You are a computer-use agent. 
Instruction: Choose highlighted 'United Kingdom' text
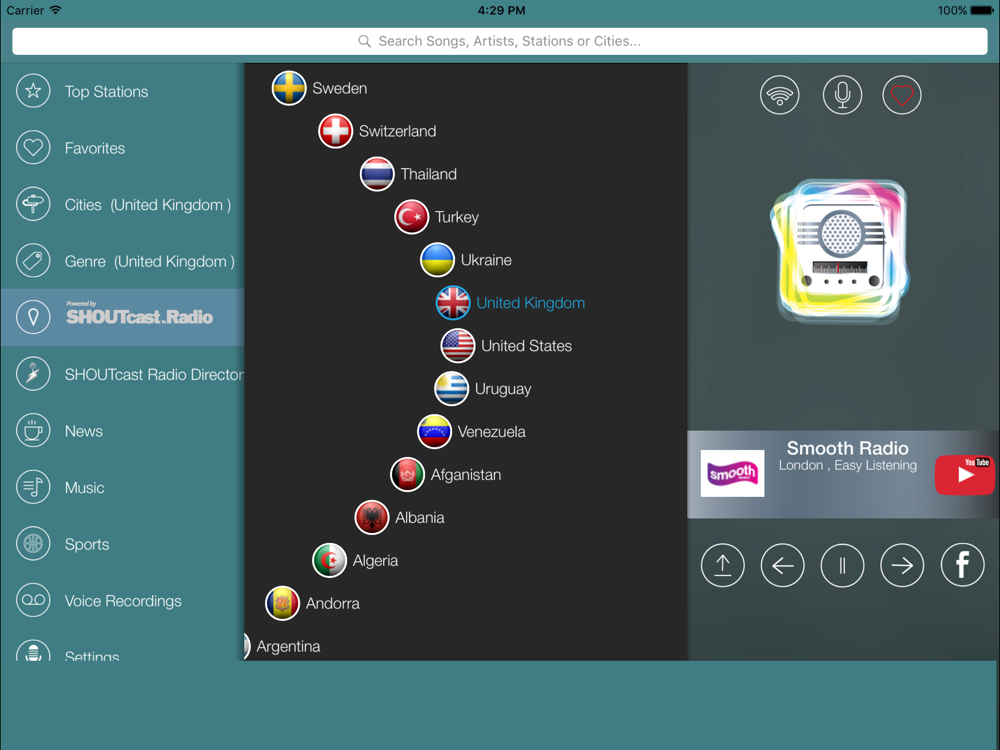tap(531, 303)
